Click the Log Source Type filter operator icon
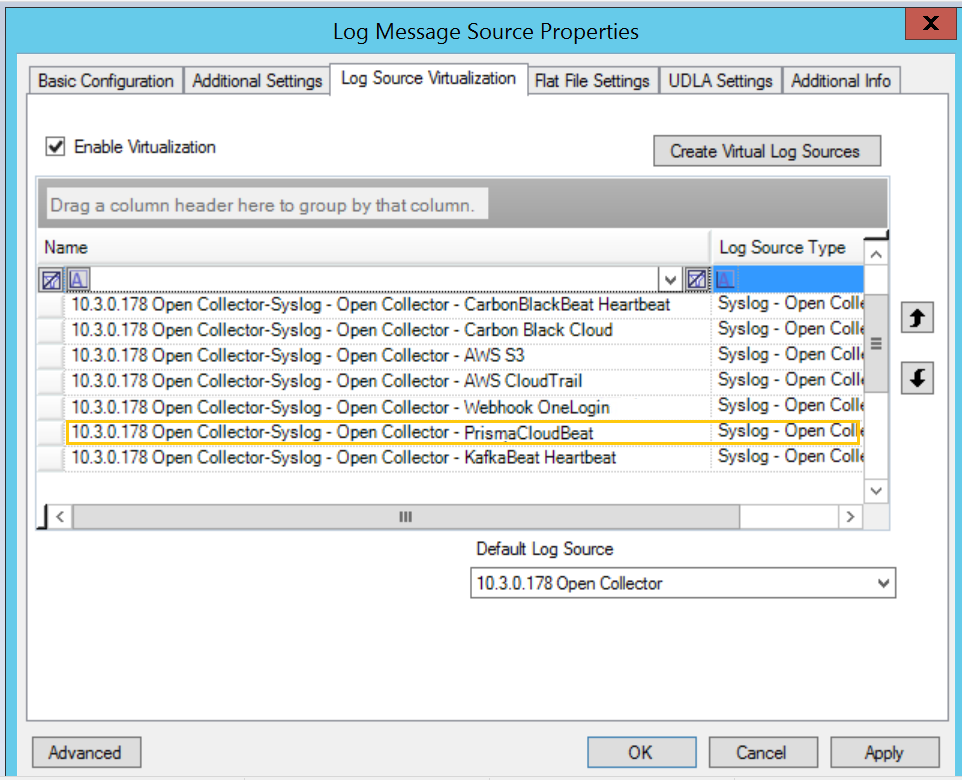 [x=725, y=279]
